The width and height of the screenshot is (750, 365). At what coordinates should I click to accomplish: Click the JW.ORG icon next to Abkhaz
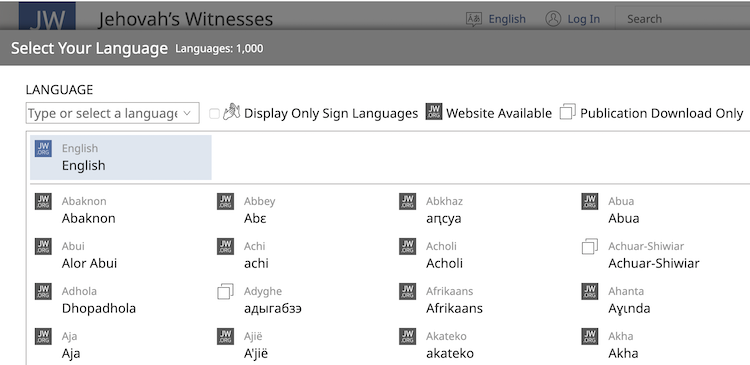point(408,201)
